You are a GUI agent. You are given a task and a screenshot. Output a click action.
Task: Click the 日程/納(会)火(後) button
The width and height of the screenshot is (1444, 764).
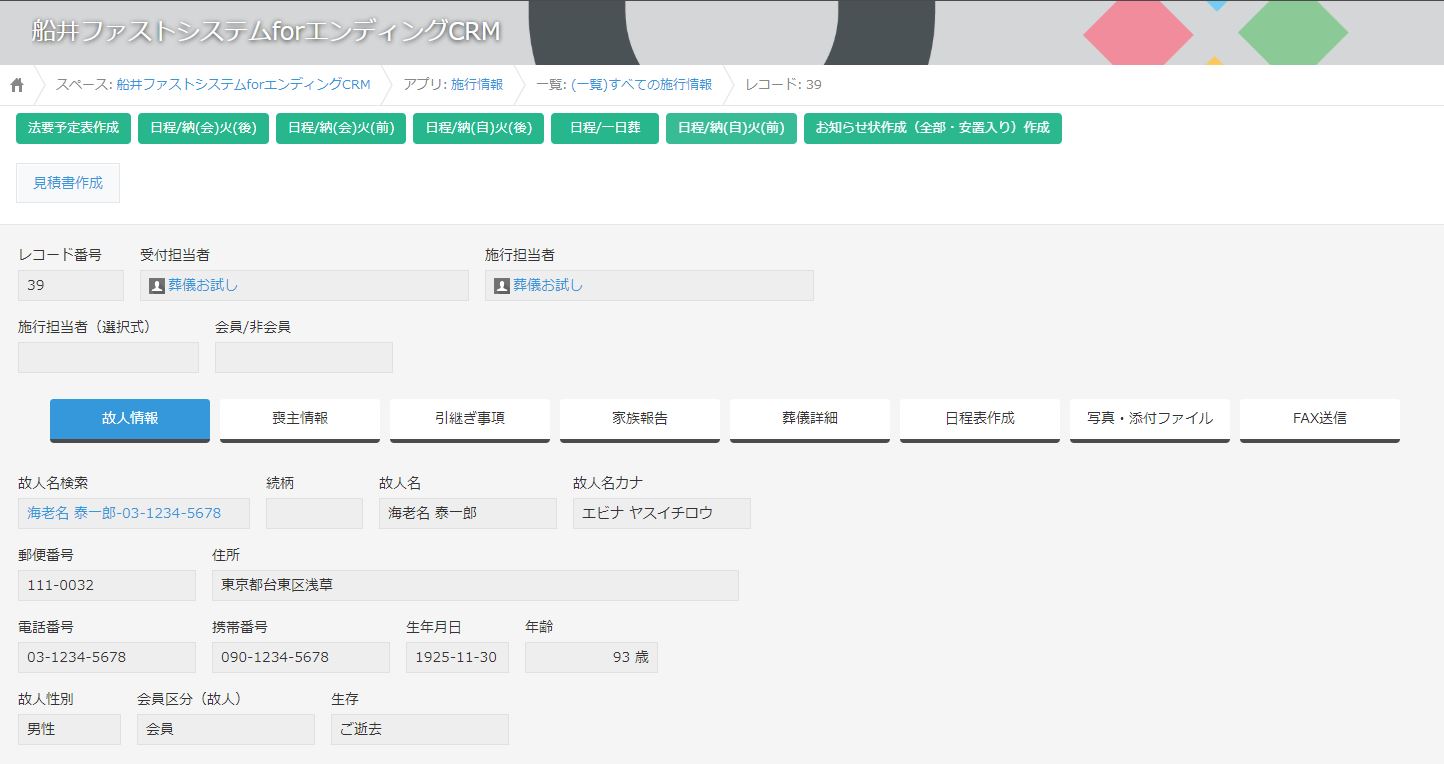(203, 128)
